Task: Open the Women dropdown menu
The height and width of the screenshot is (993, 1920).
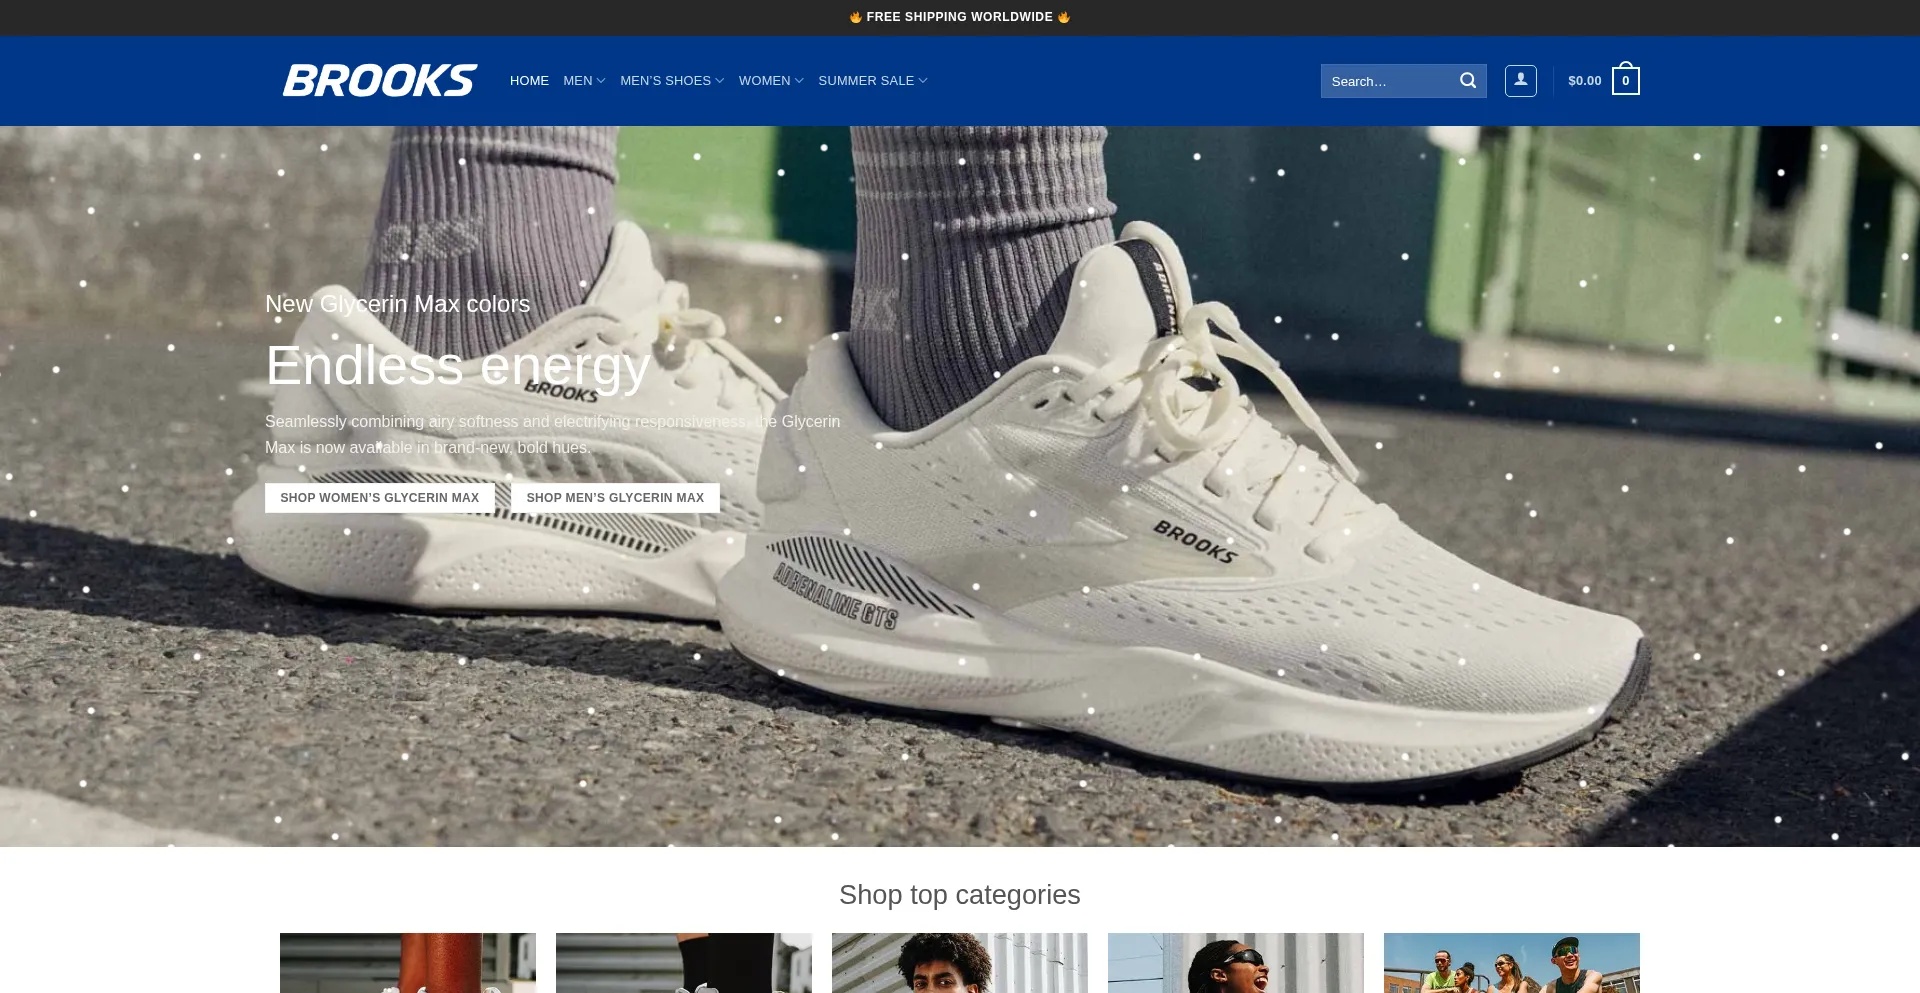Action: [770, 81]
